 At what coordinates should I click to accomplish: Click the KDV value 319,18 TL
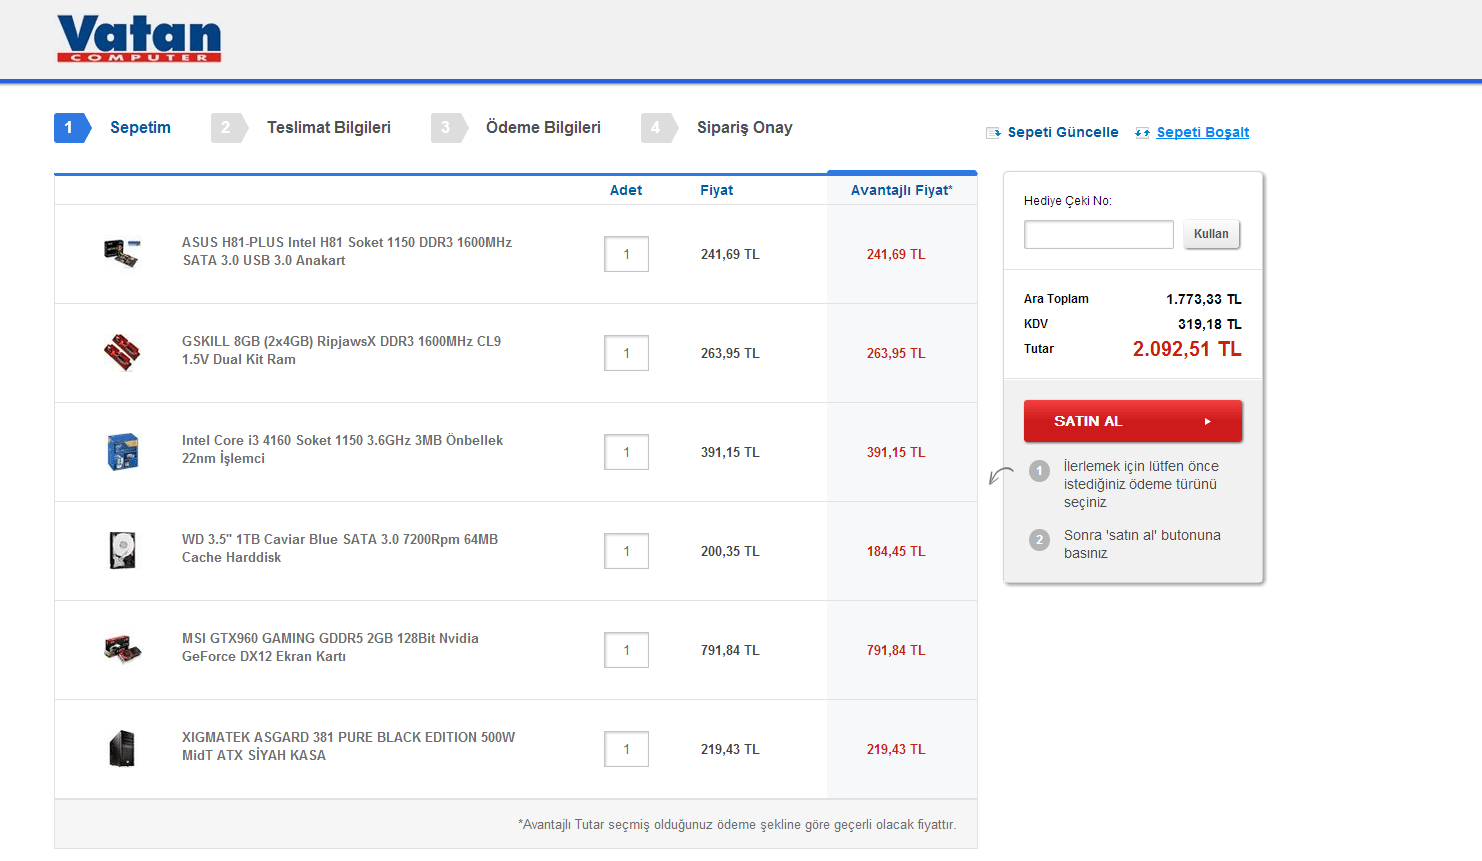click(x=1210, y=324)
